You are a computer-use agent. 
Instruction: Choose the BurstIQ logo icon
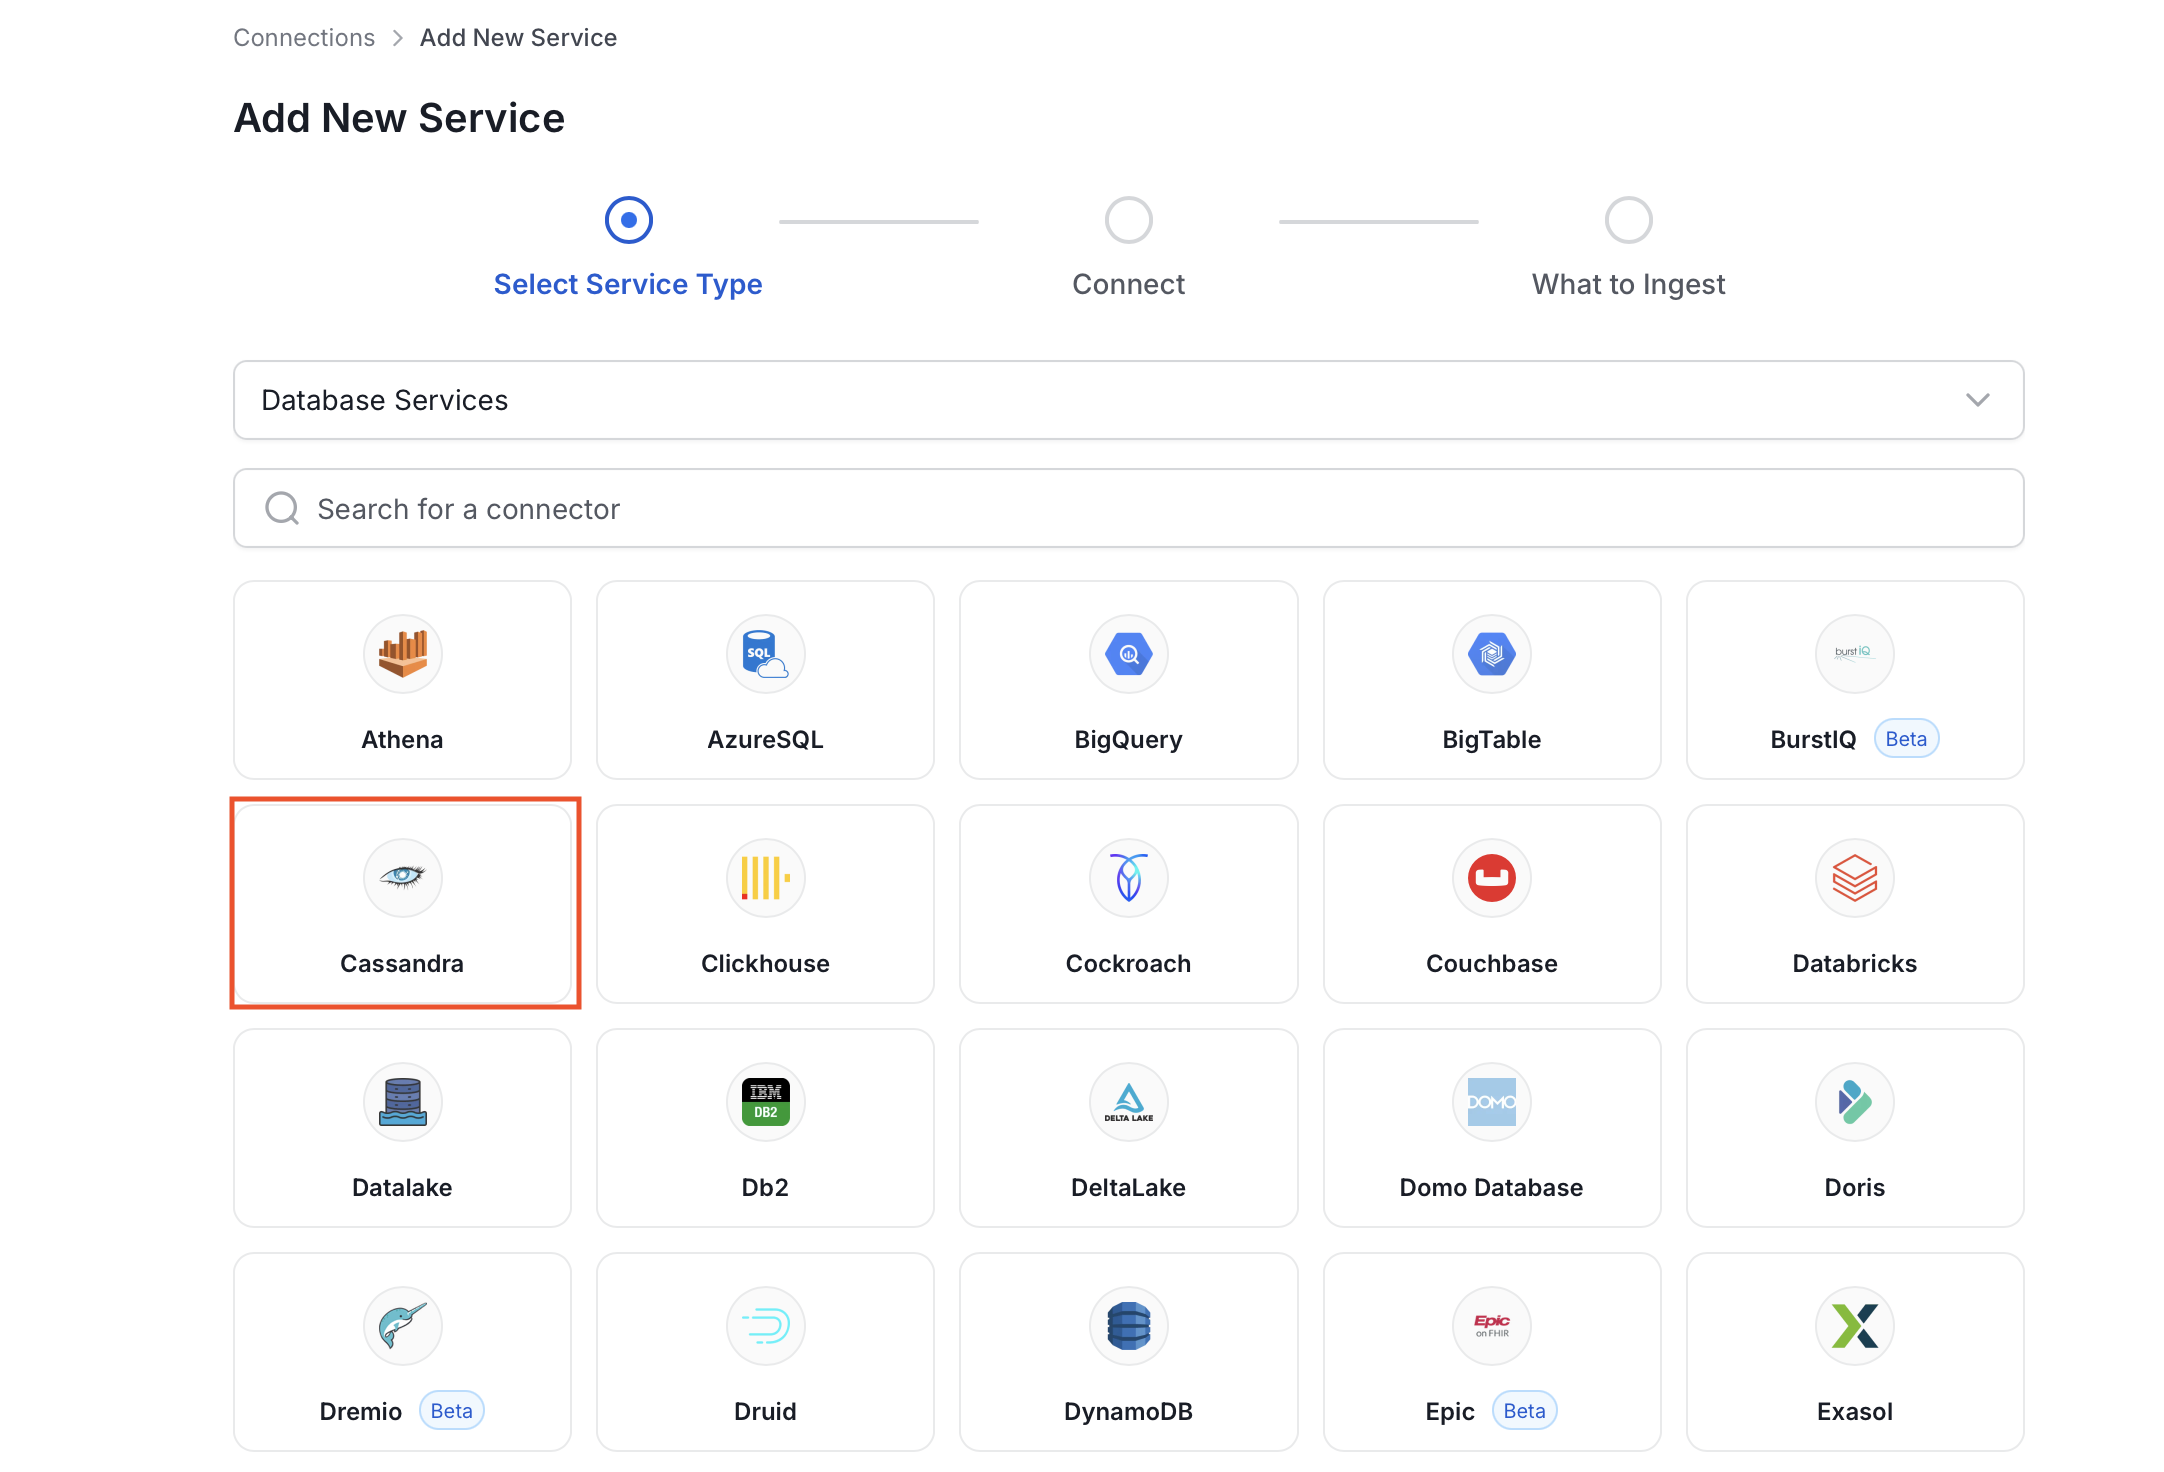[x=1855, y=654]
